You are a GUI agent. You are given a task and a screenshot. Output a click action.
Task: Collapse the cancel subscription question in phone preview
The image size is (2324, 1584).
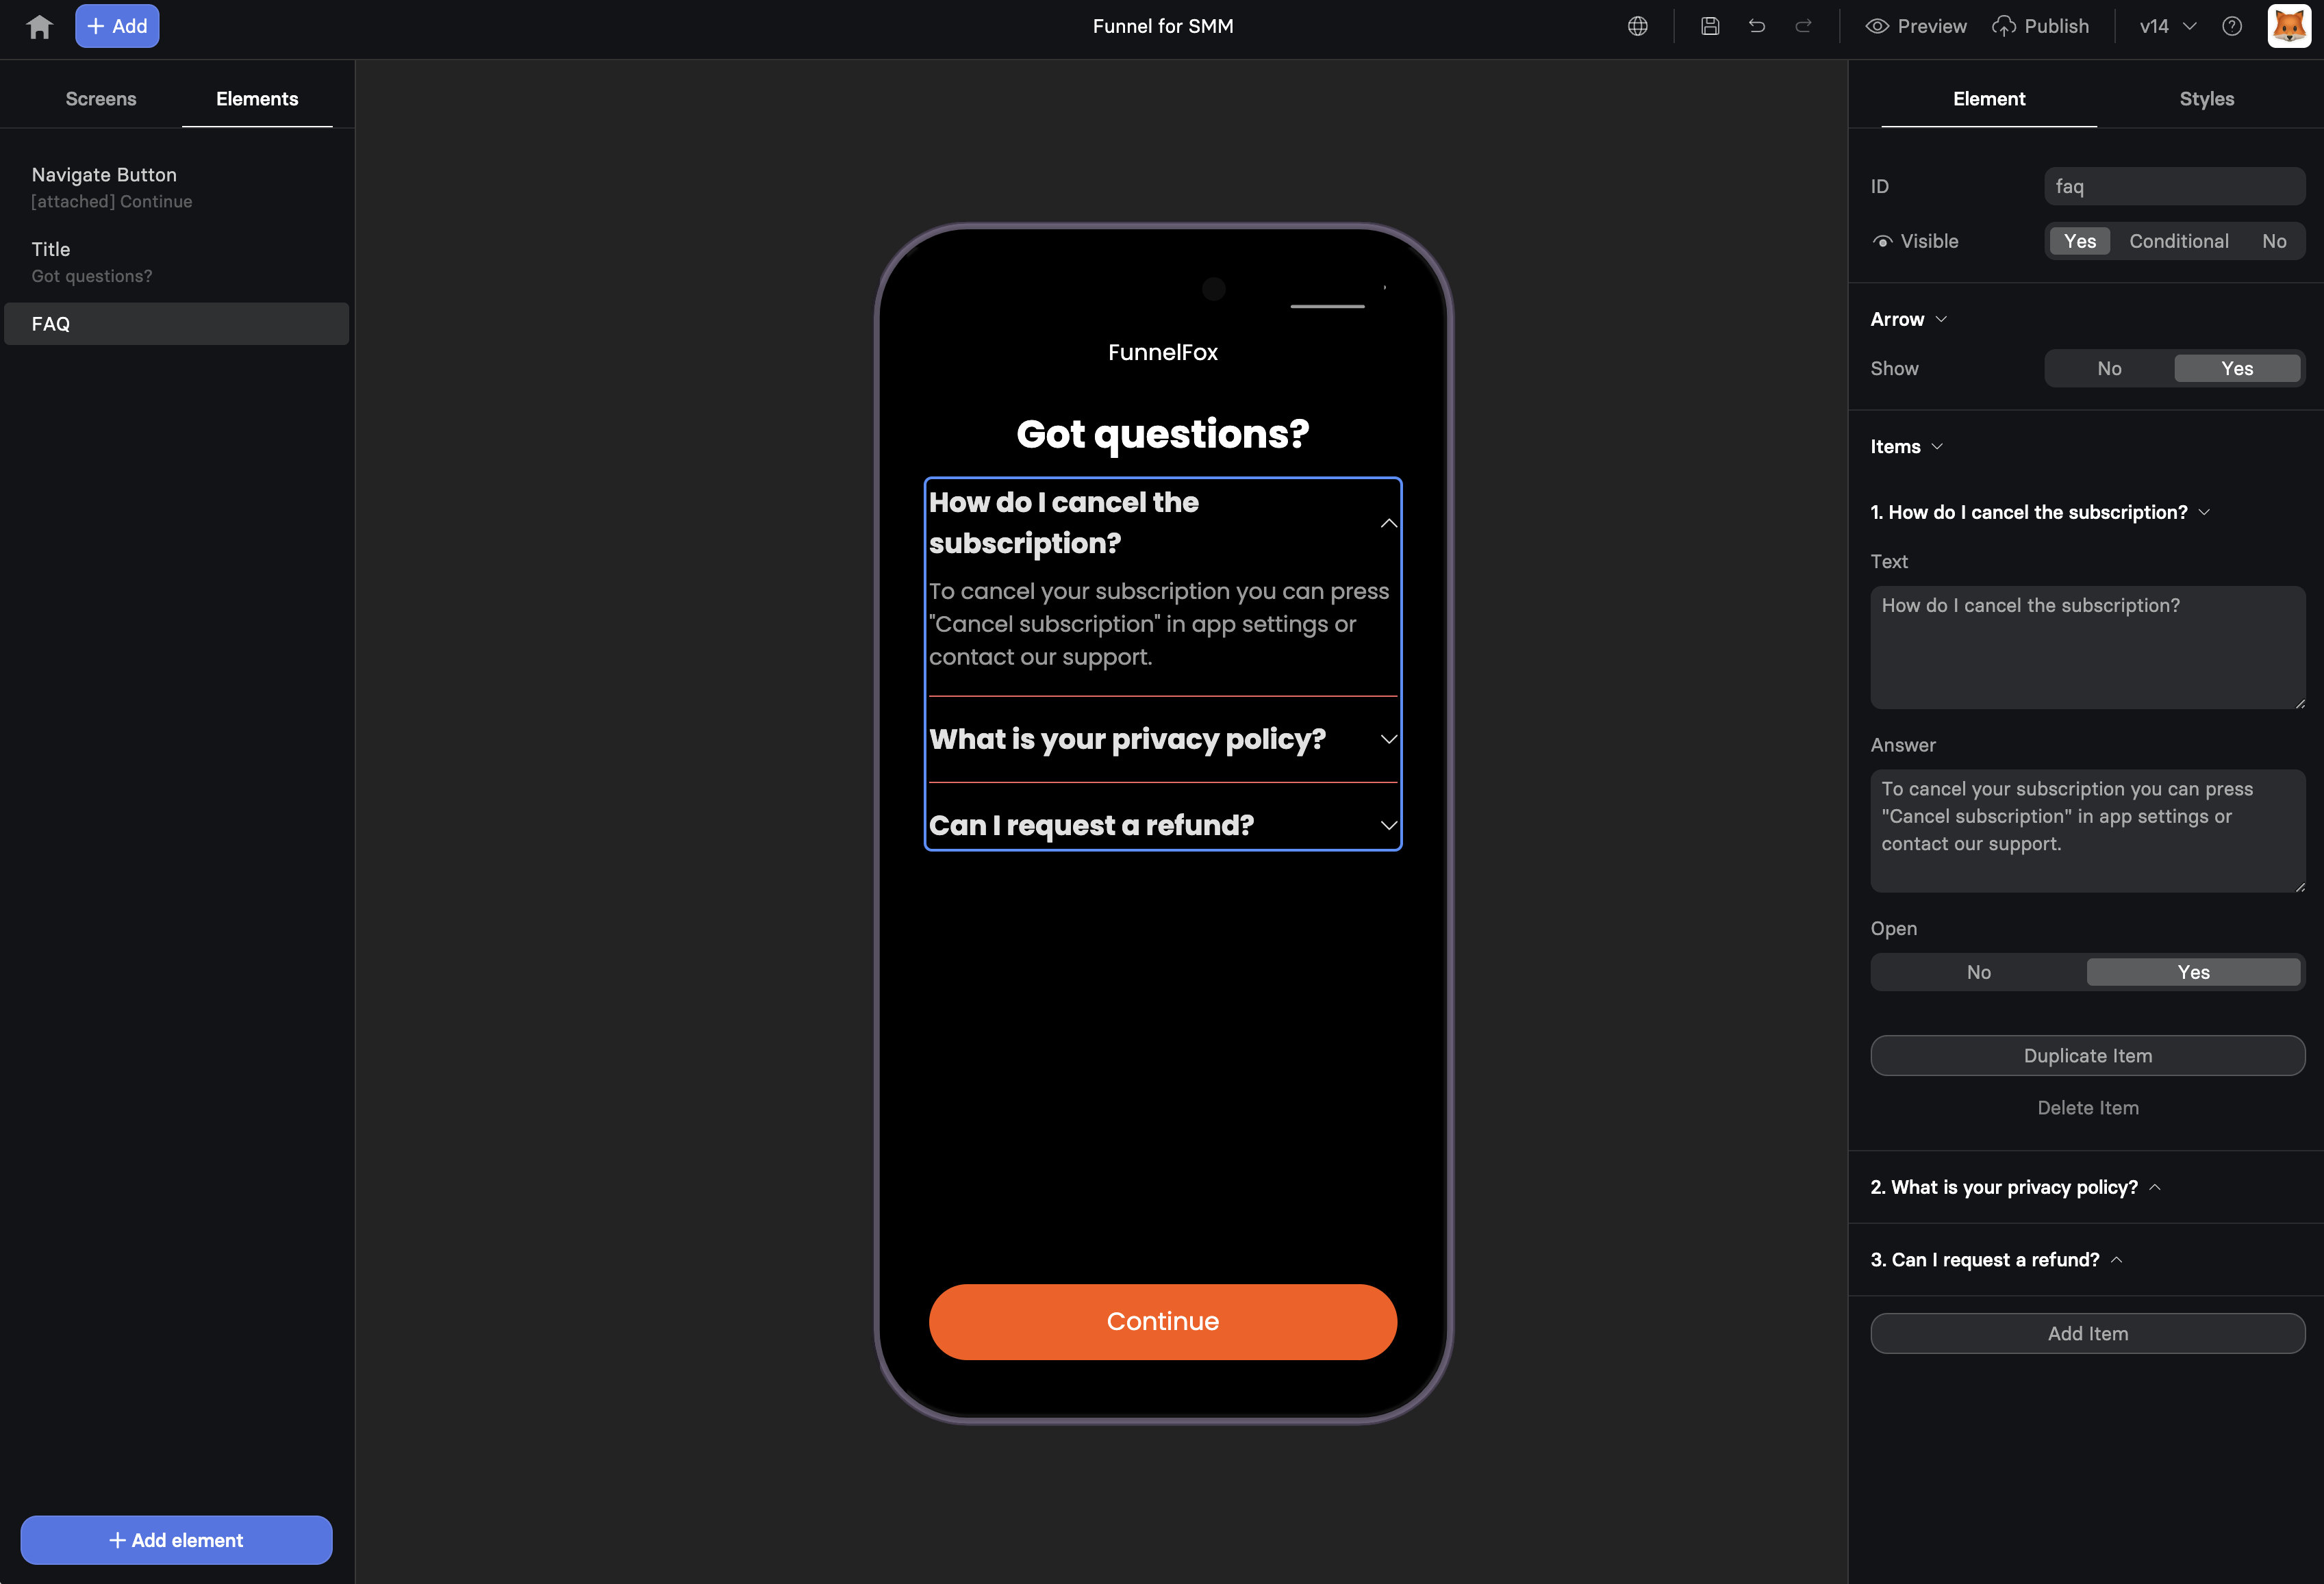click(1389, 523)
